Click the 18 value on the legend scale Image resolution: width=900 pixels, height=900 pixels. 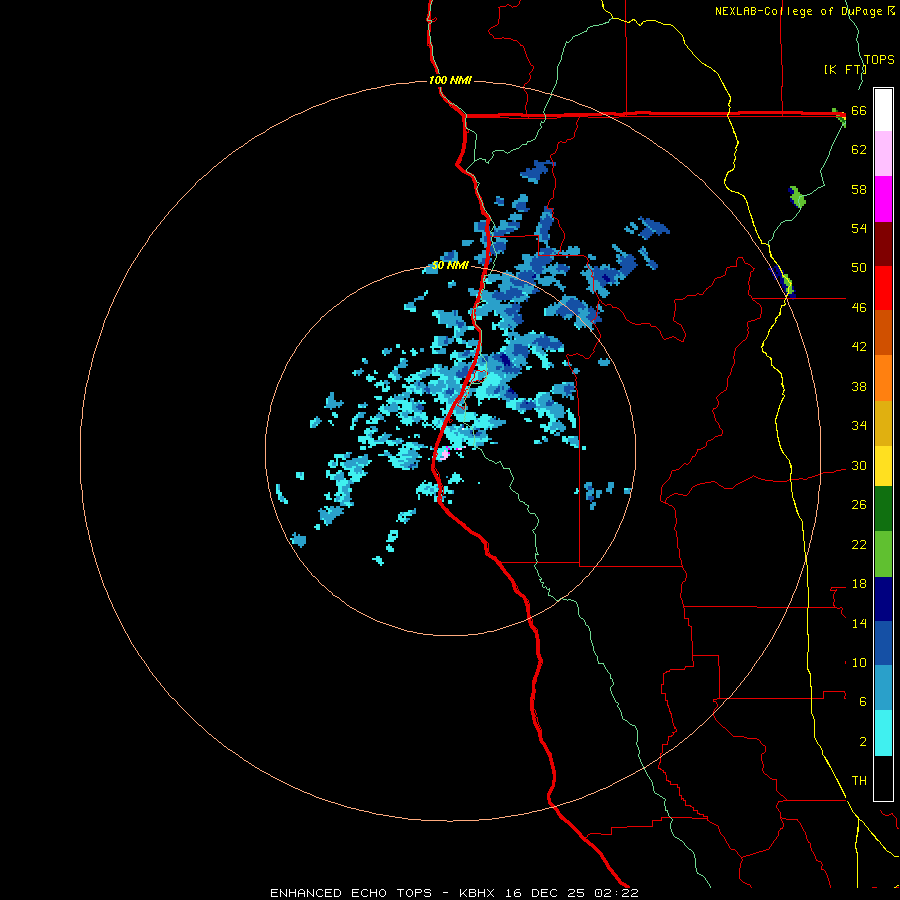pos(859,584)
